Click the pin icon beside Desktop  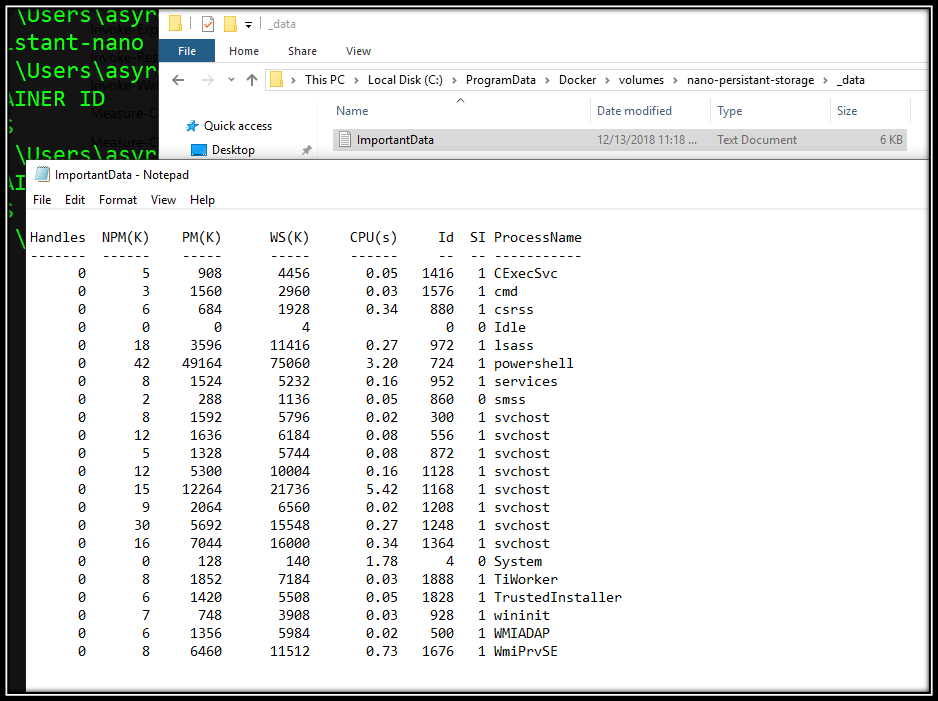[x=306, y=150]
